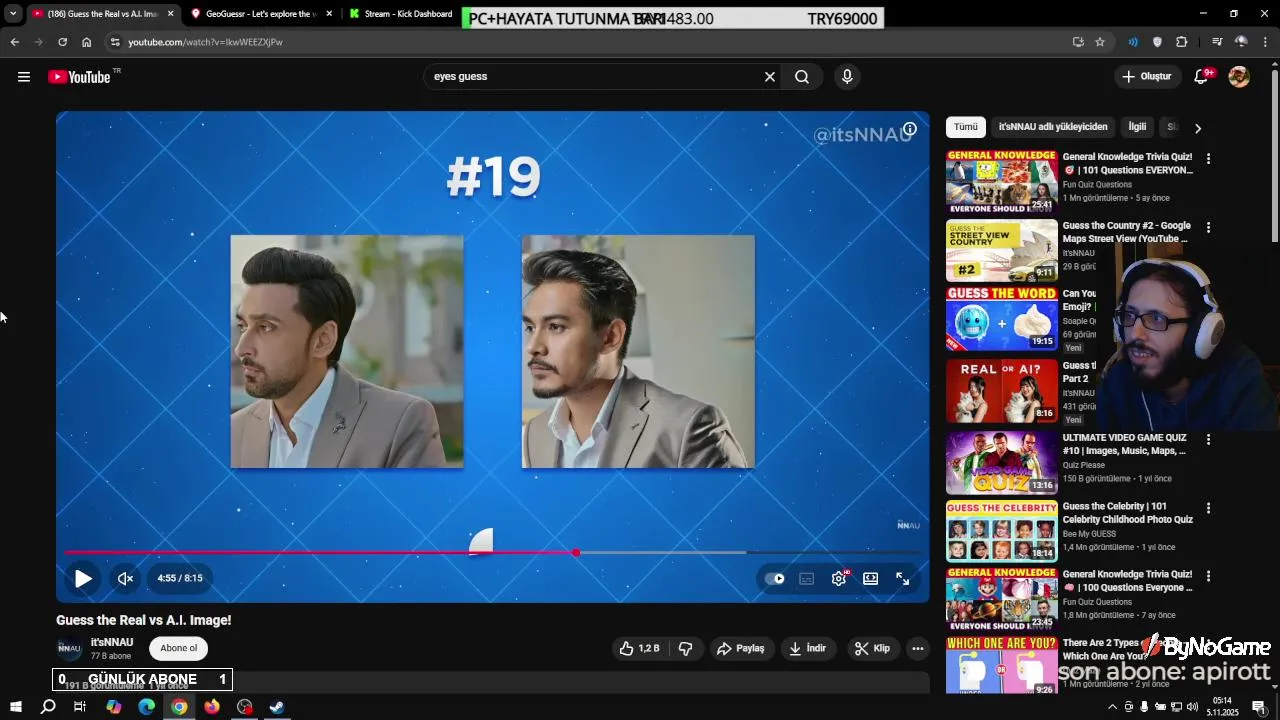The height and width of the screenshot is (720, 1280).
Task: Open Steam from the taskbar
Action: [277, 707]
